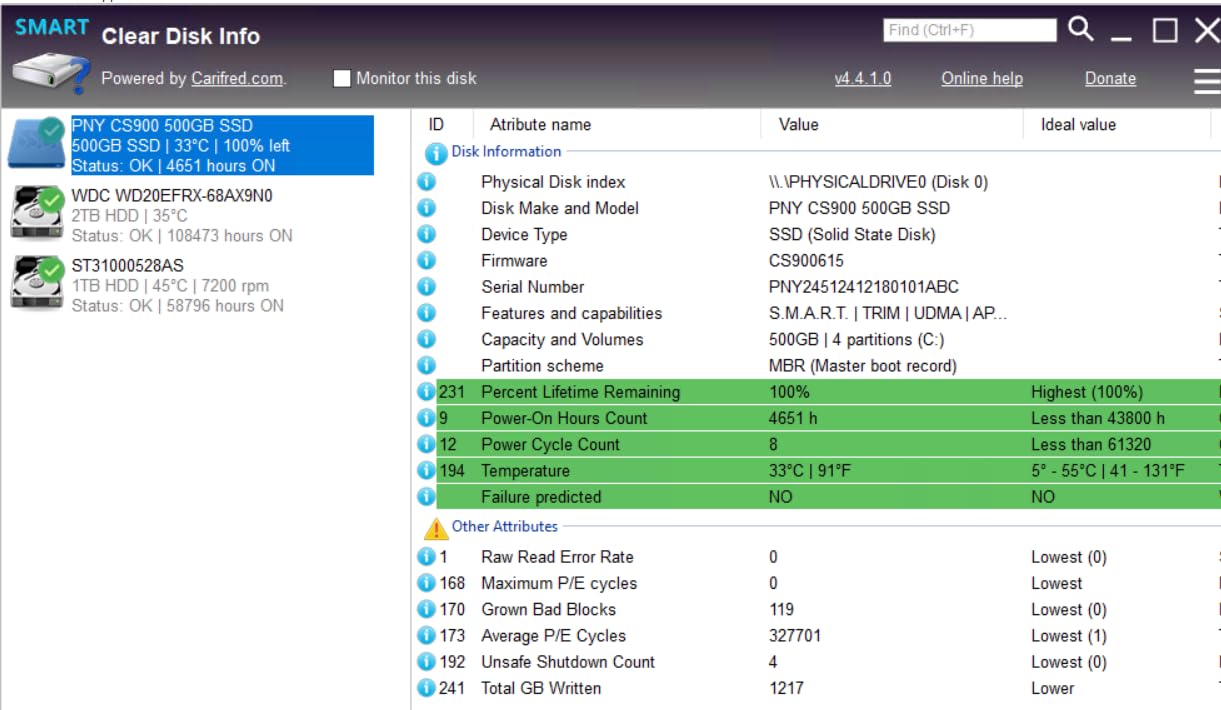This screenshot has width=1221, height=710.
Task: Click info icon for Unsafe Shutdown Count
Action: 426,662
